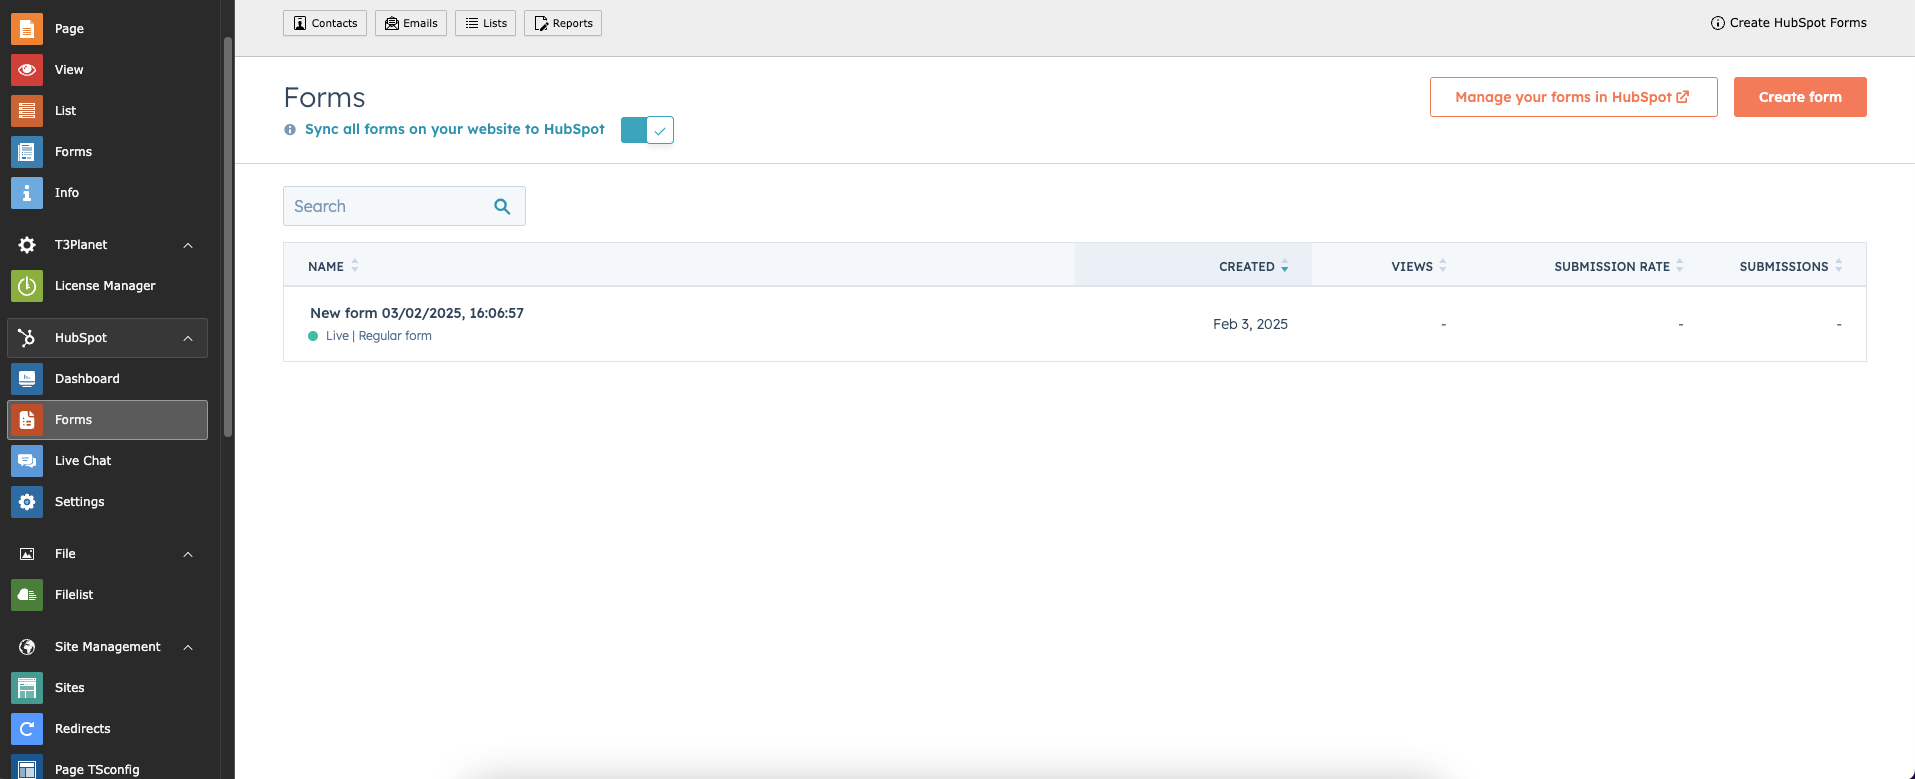
Task: Collapse the HubSpot menu group
Action: pos(188,338)
